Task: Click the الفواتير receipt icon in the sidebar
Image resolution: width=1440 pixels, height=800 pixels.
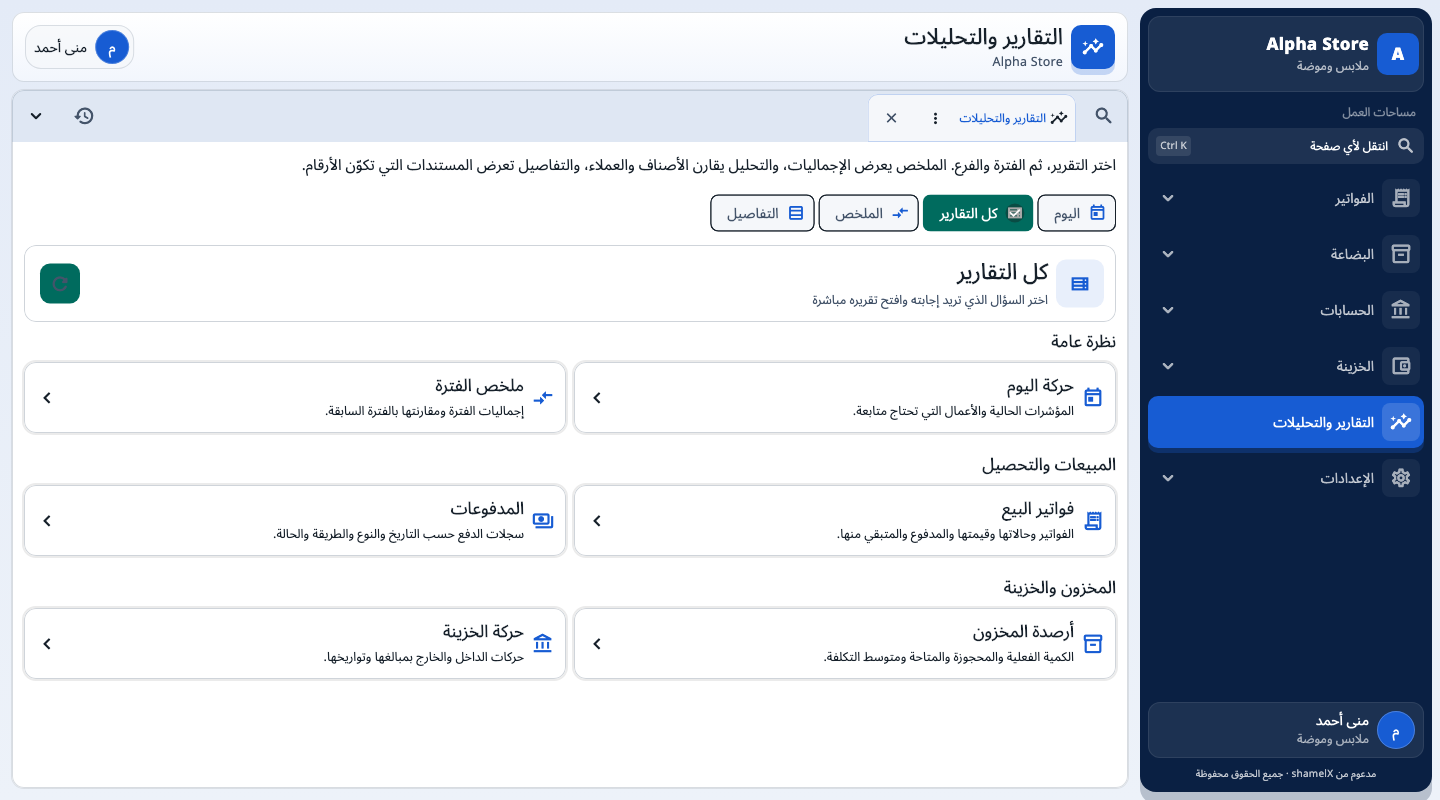Action: [1401, 198]
